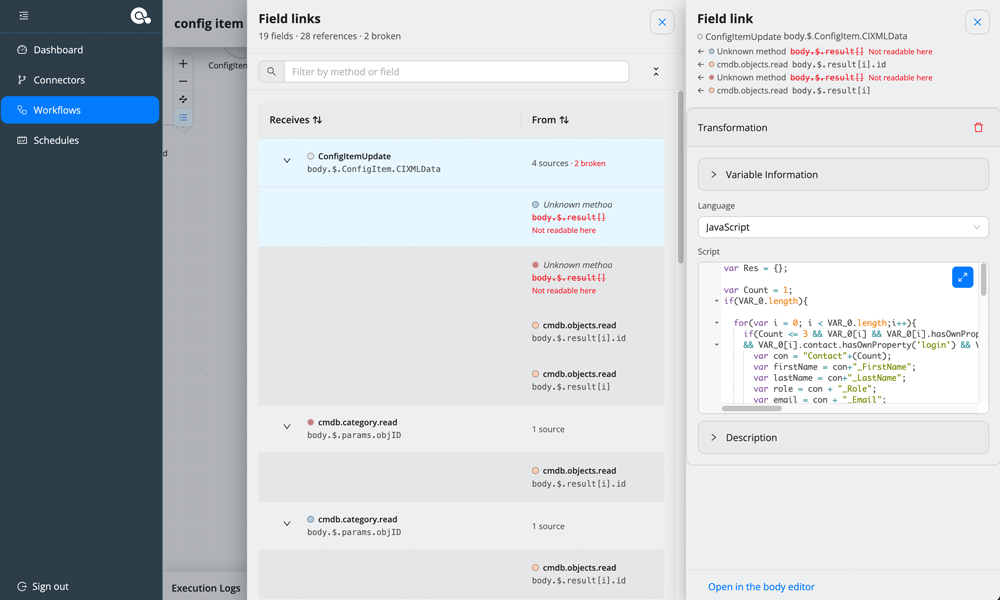Viewport: 1000px width, 600px height.
Task: Fold the if(VAR_0.length) code block
Action: (x=716, y=301)
